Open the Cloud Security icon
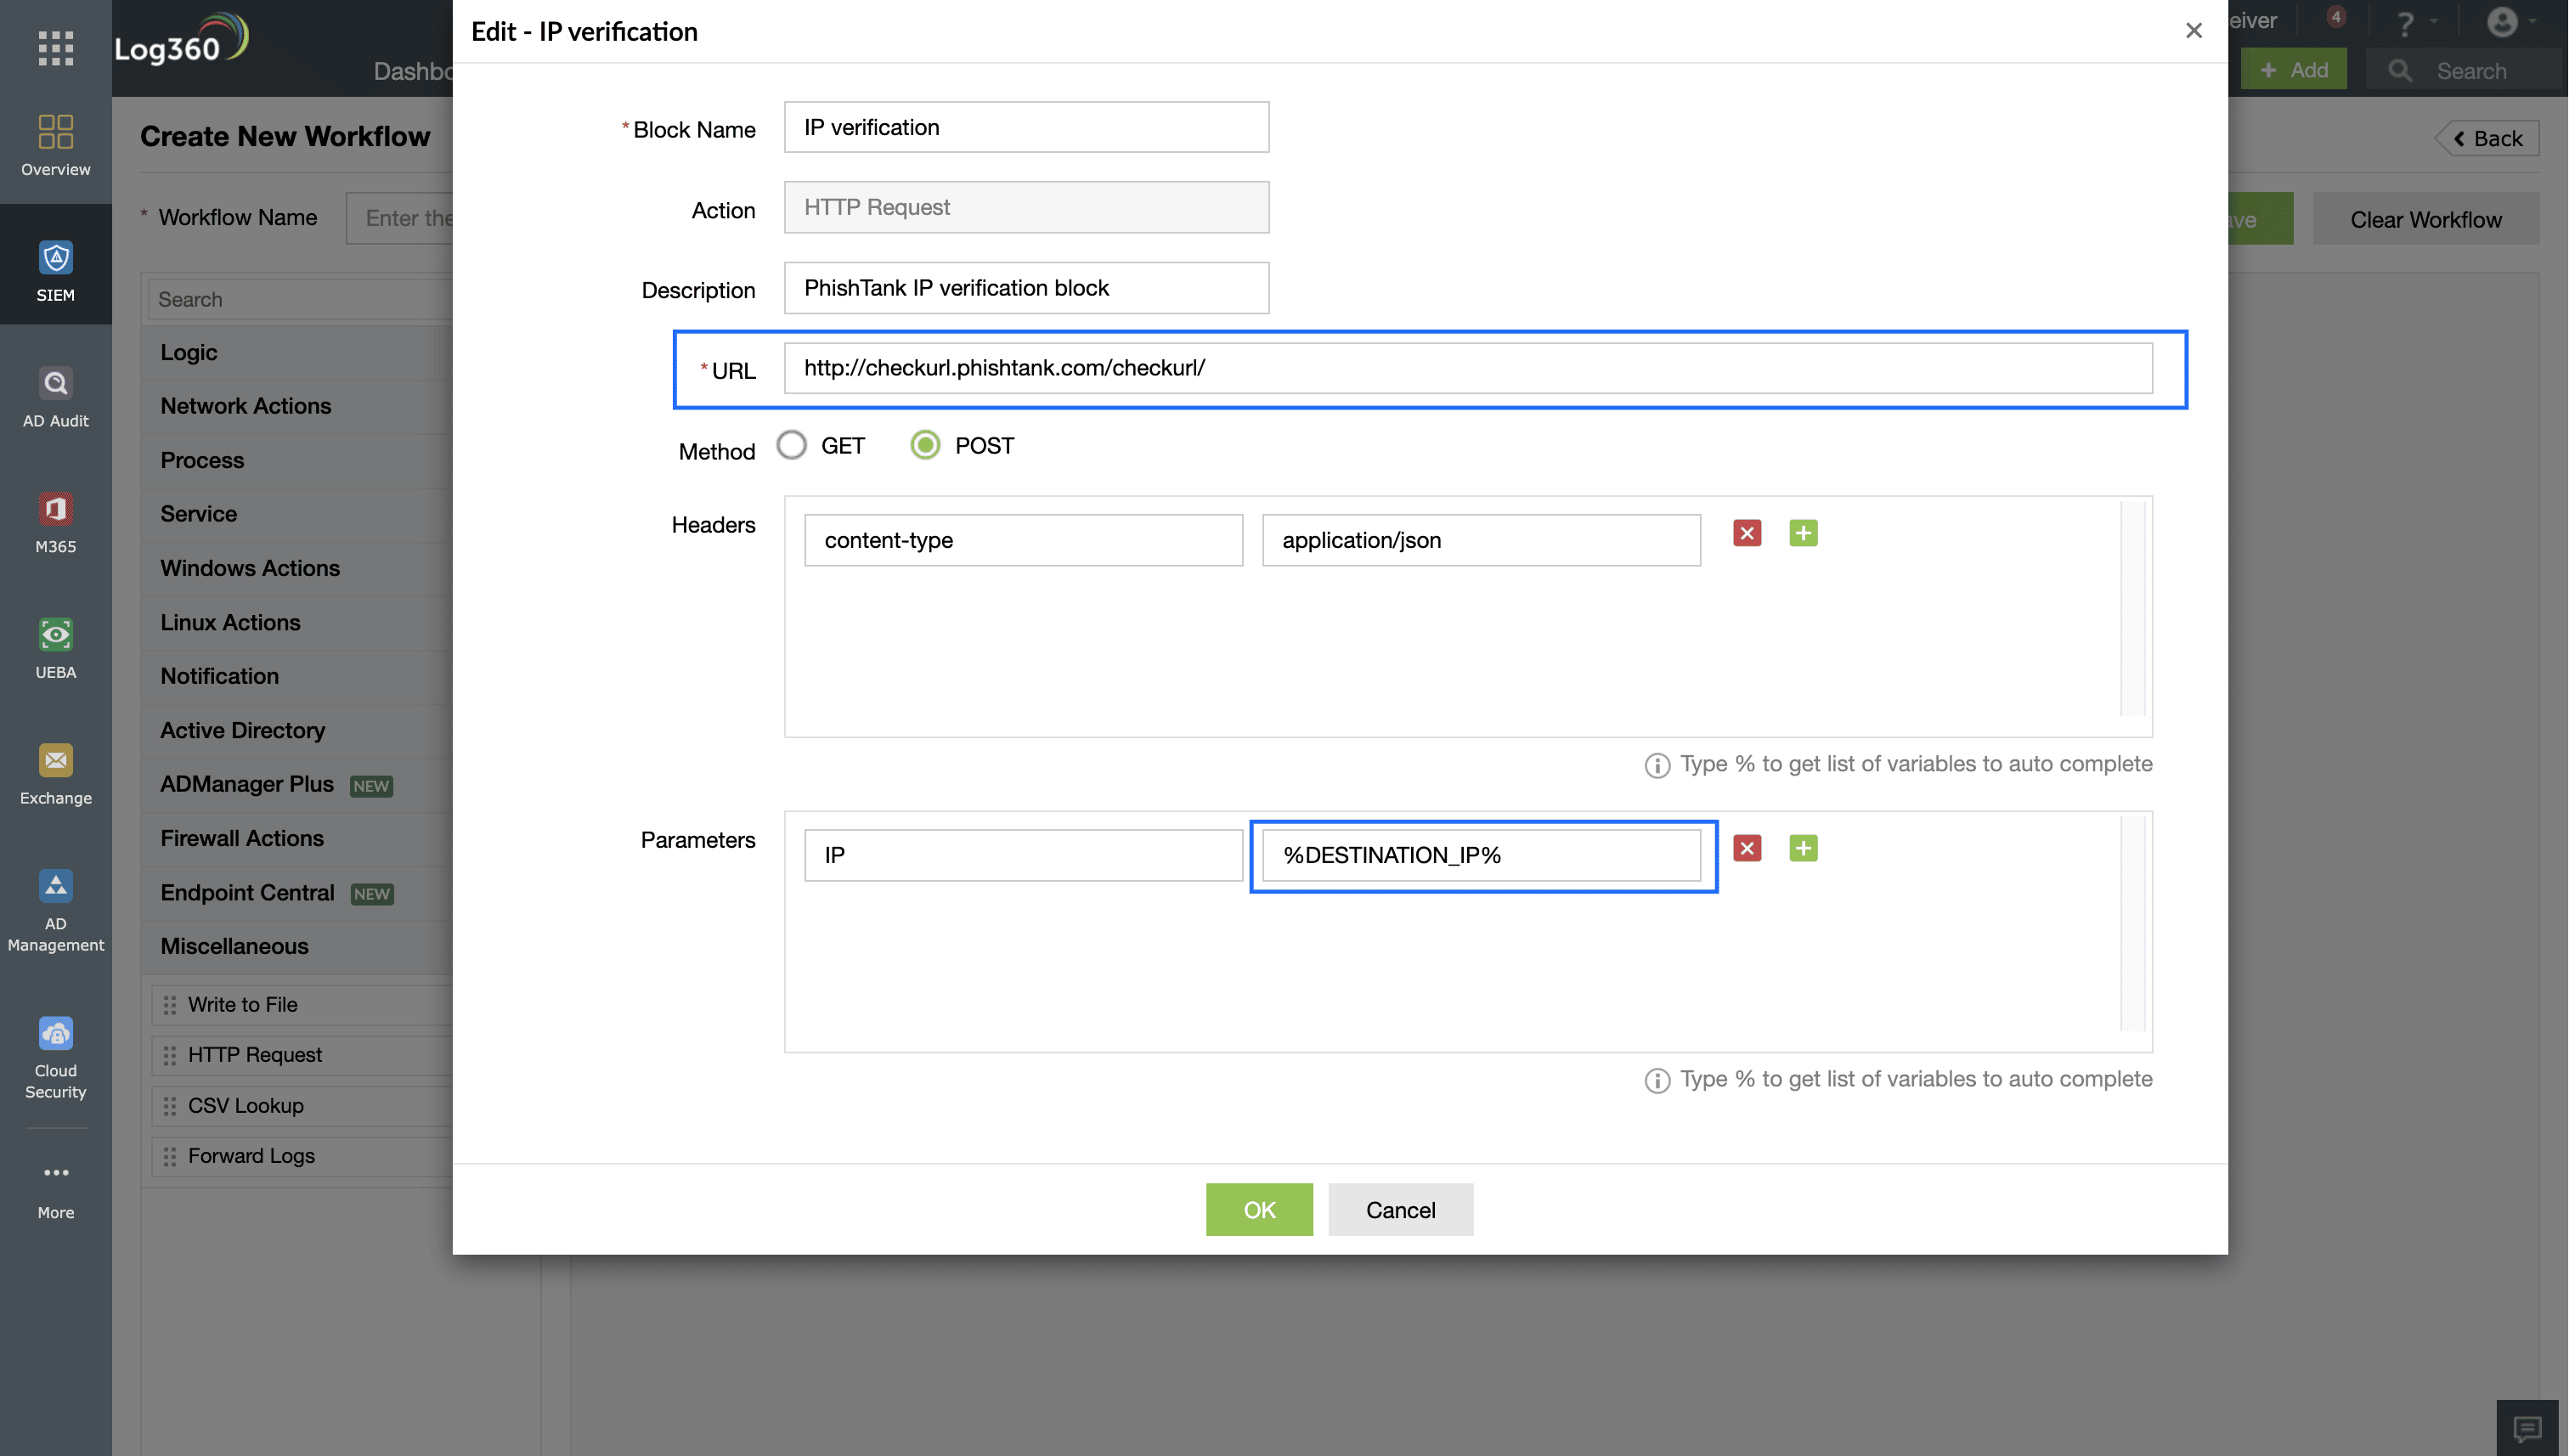 coord(56,1034)
